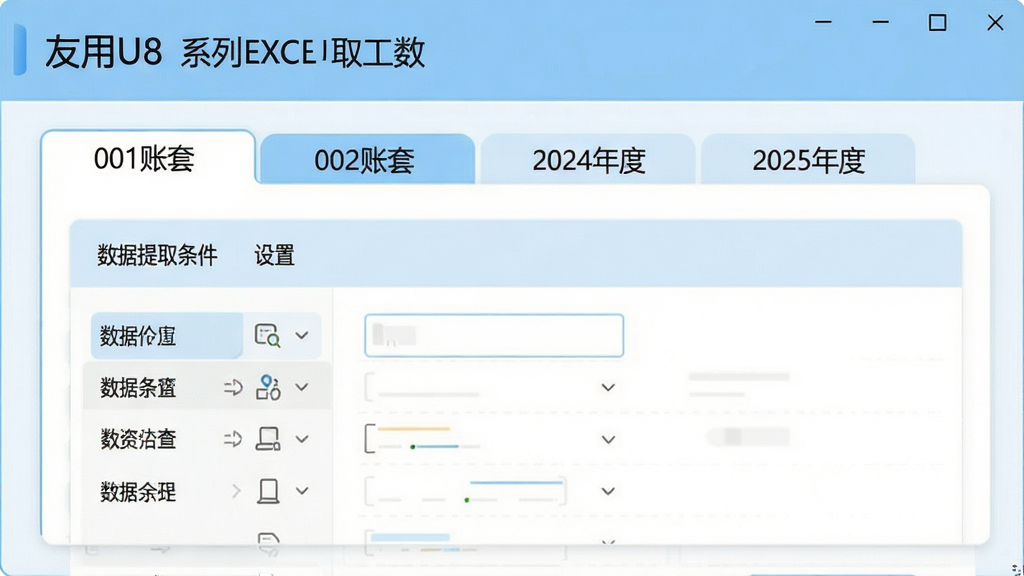Expand the chevron beside the search-table icon
1024x576 pixels.
click(x=302, y=336)
